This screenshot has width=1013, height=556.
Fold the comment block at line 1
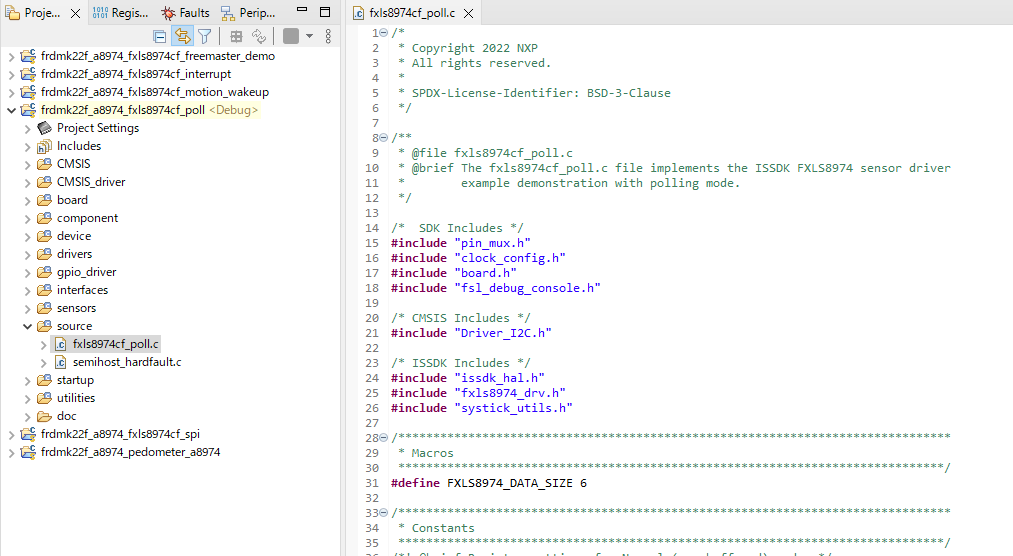point(384,33)
